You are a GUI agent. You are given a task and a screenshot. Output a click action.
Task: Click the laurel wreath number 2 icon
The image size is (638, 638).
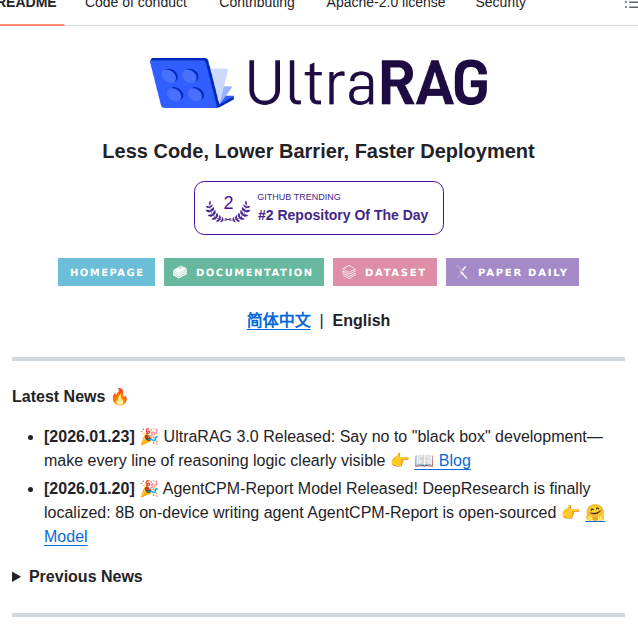pos(228,208)
